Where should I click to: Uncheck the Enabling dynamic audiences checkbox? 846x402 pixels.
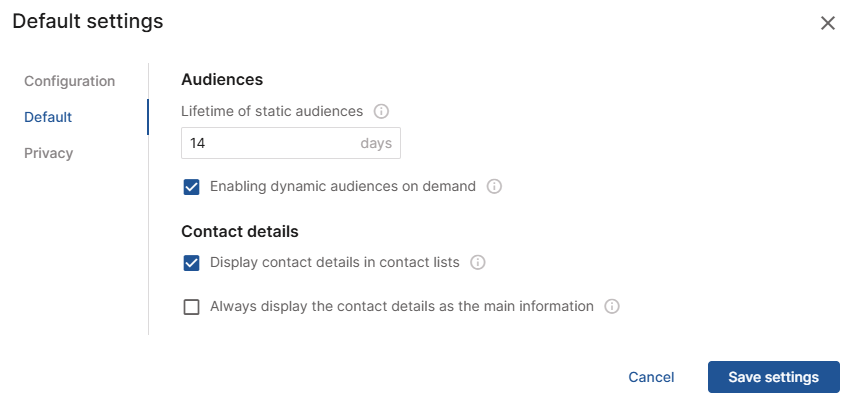point(192,187)
